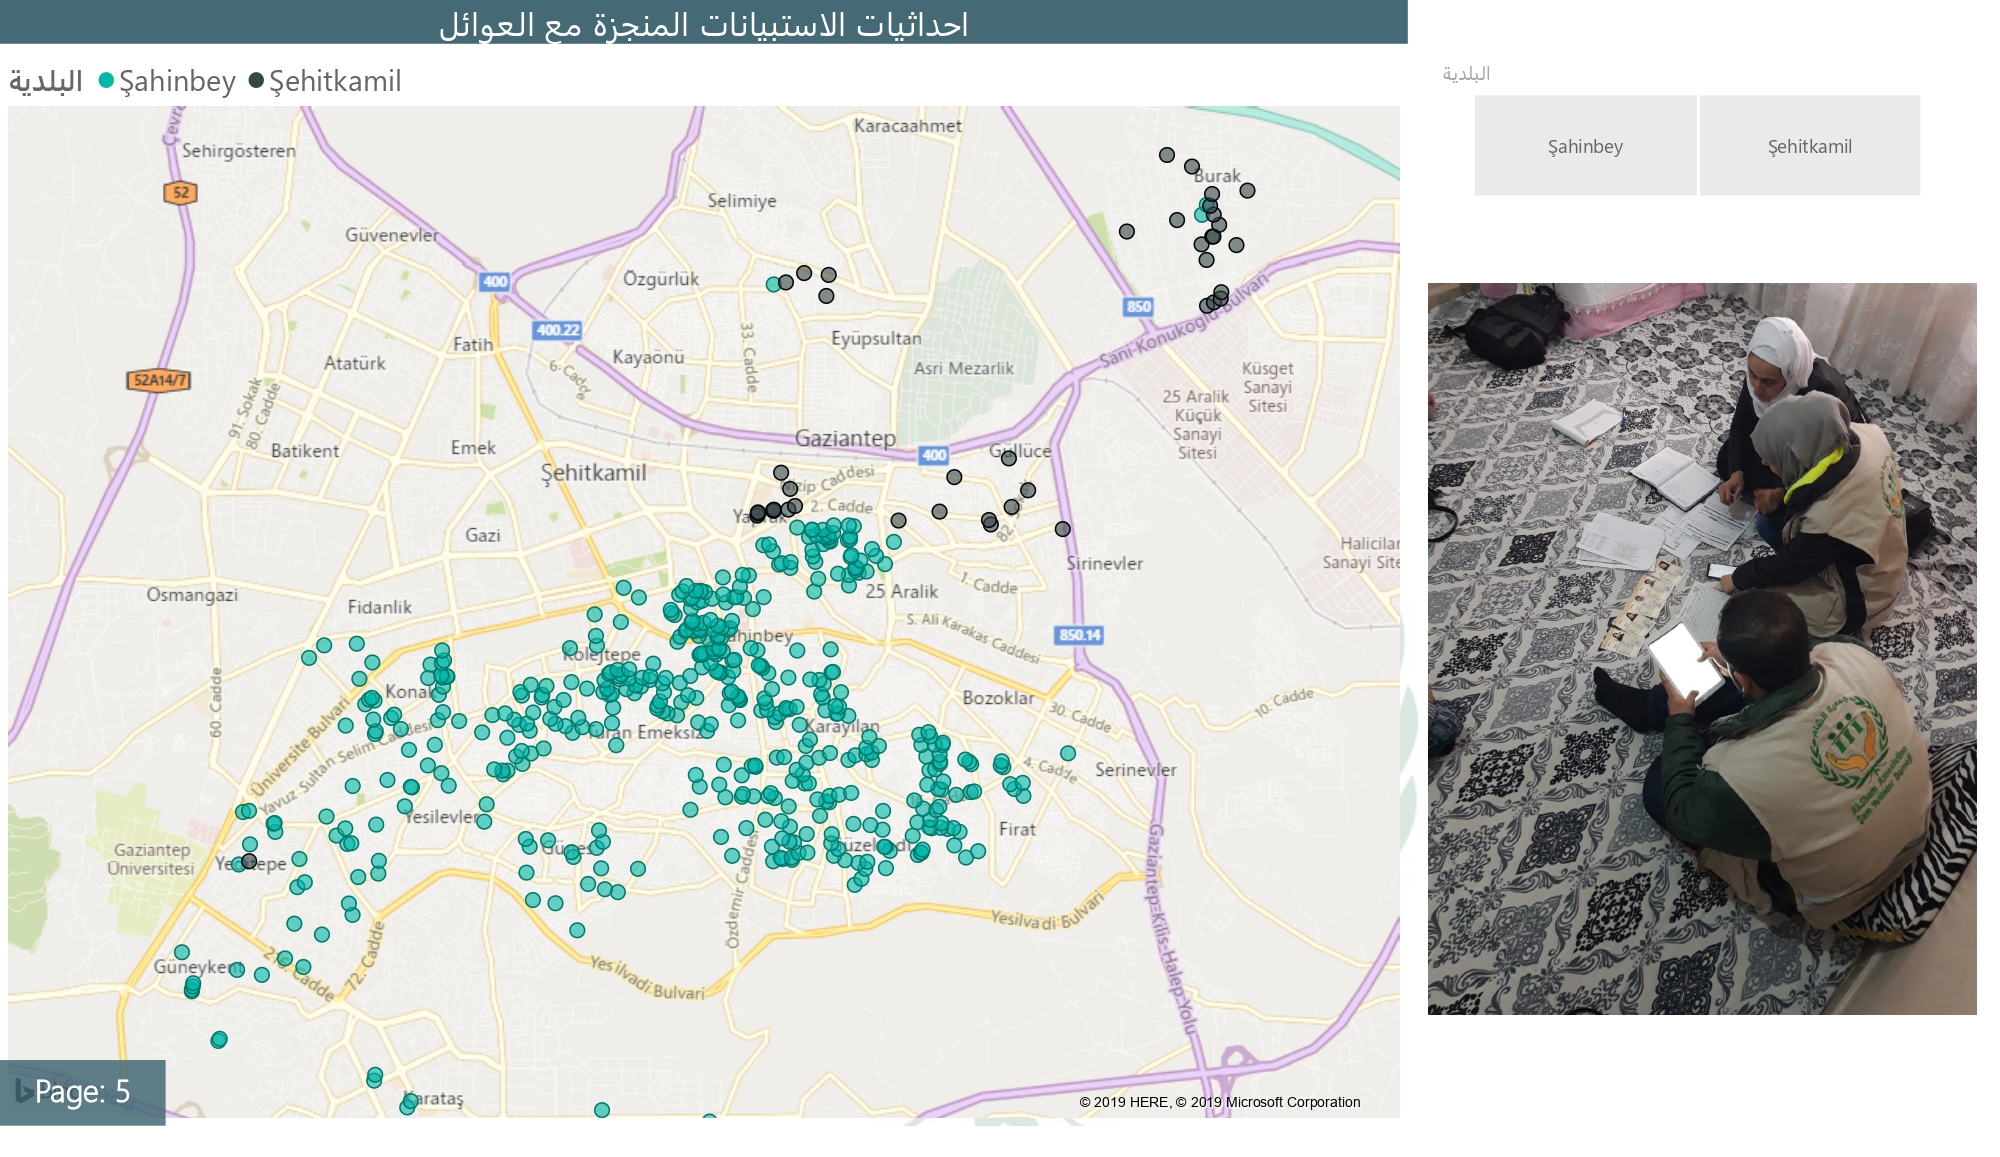Toggle the Şehitkamil slicer button
Viewport: 2000px width, 1157px height.
click(x=1809, y=146)
